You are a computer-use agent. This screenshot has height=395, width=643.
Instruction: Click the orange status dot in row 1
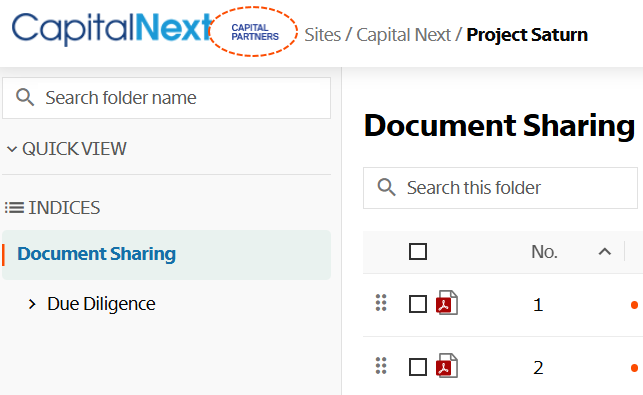(634, 305)
